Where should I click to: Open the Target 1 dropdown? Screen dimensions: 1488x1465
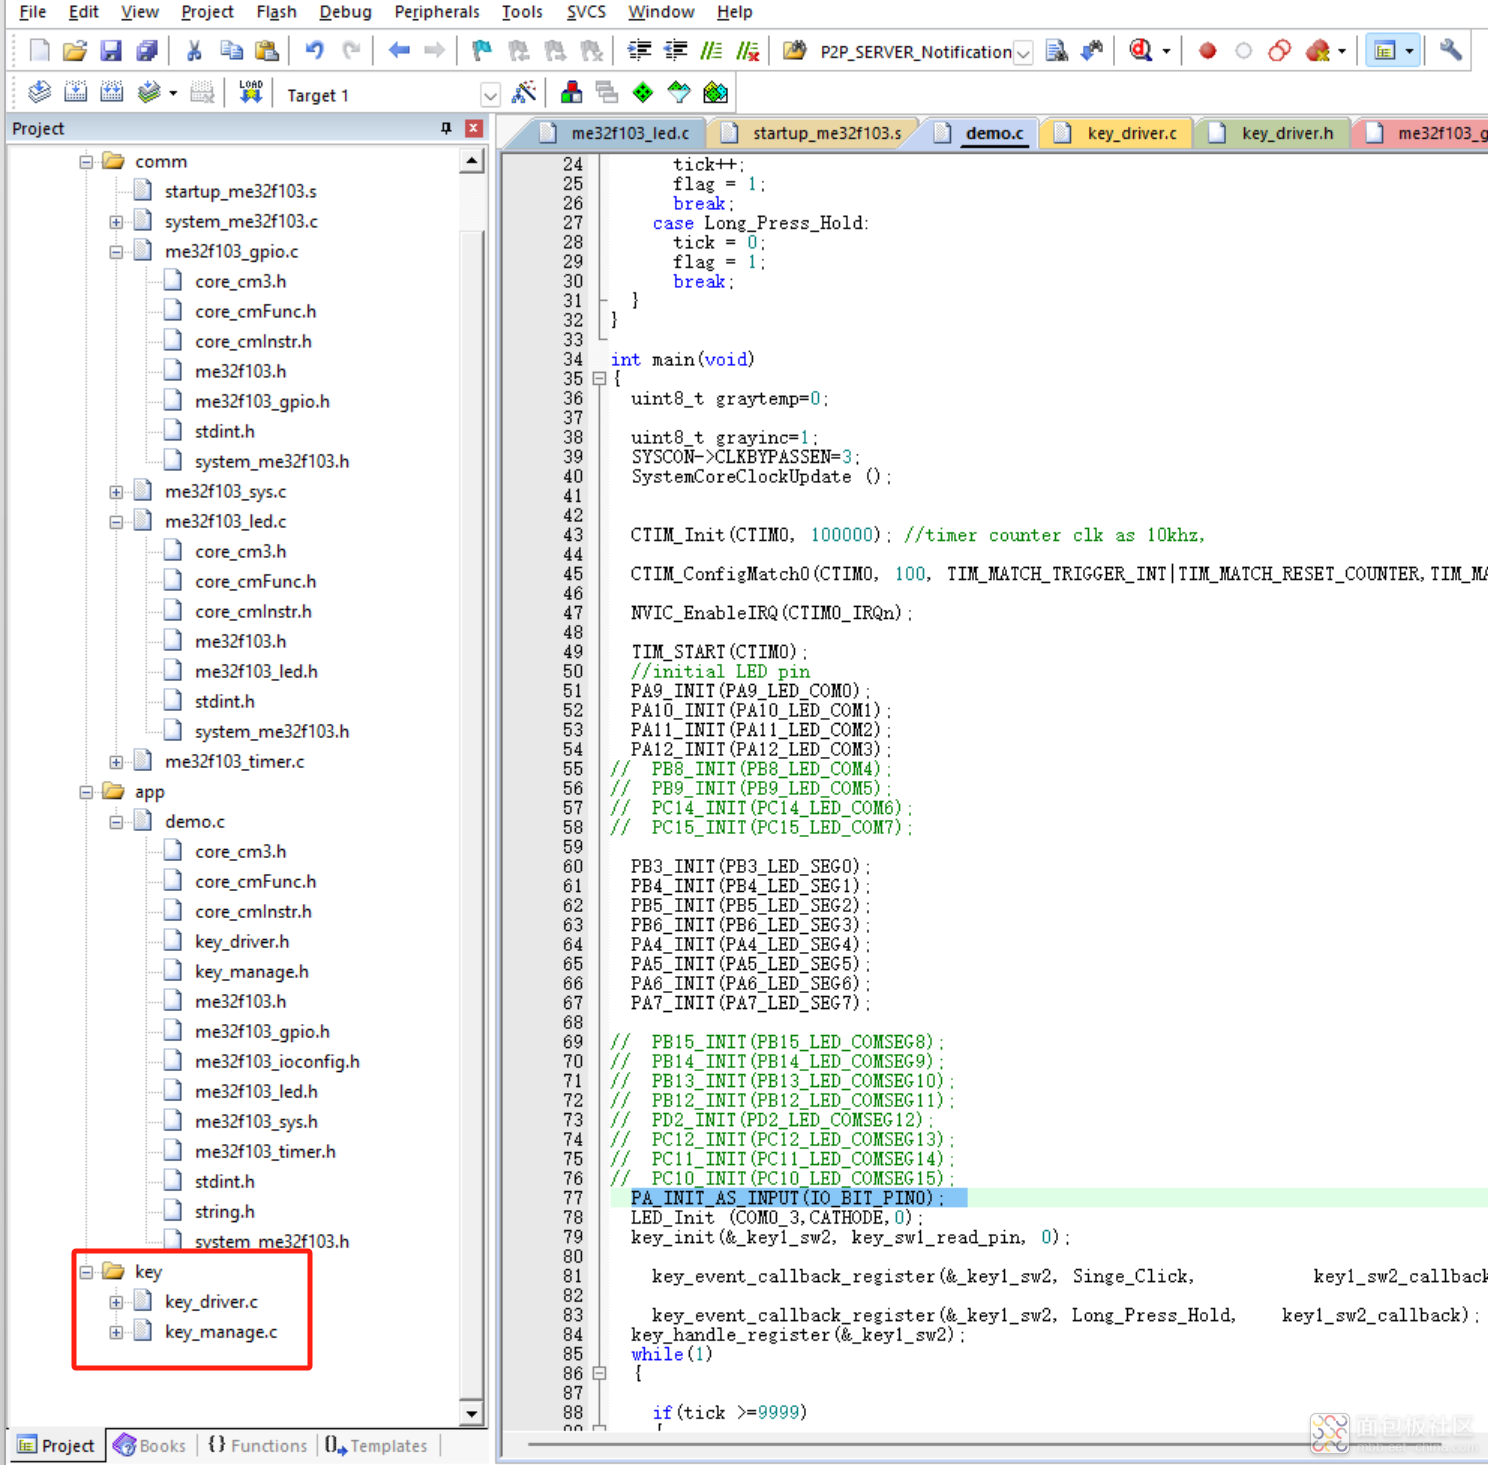click(490, 95)
